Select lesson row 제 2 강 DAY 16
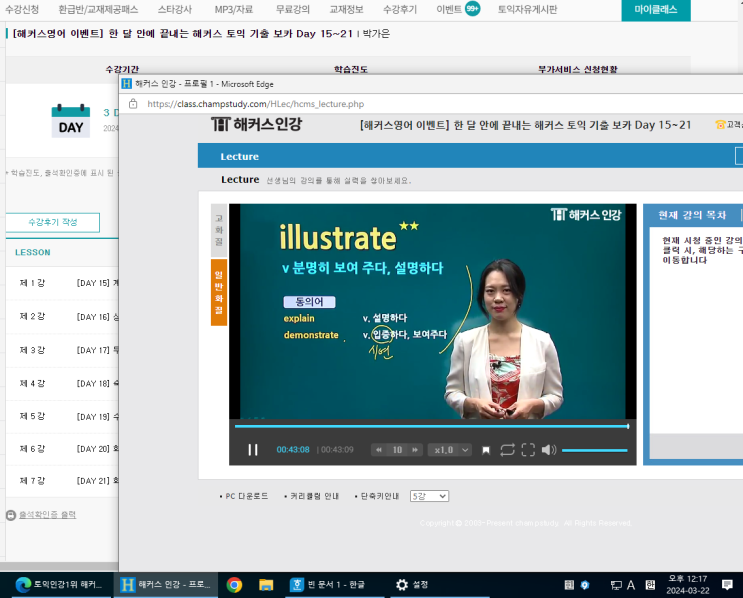 62,317
